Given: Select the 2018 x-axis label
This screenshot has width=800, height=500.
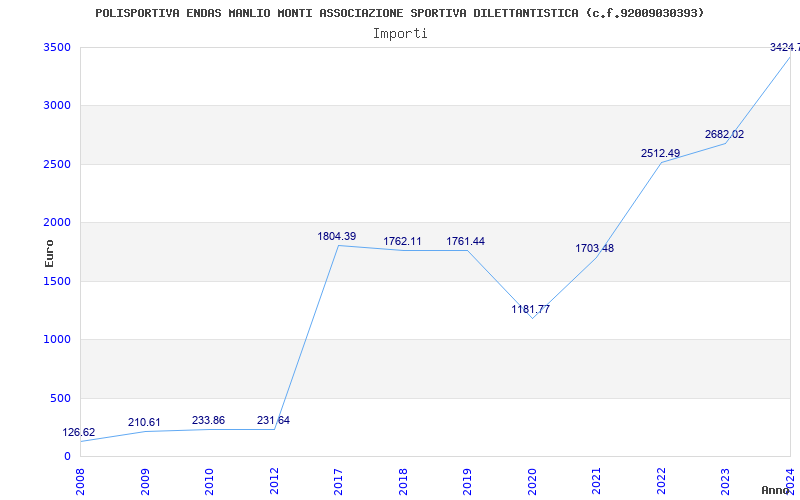Looking at the screenshot, I should (x=403, y=481).
